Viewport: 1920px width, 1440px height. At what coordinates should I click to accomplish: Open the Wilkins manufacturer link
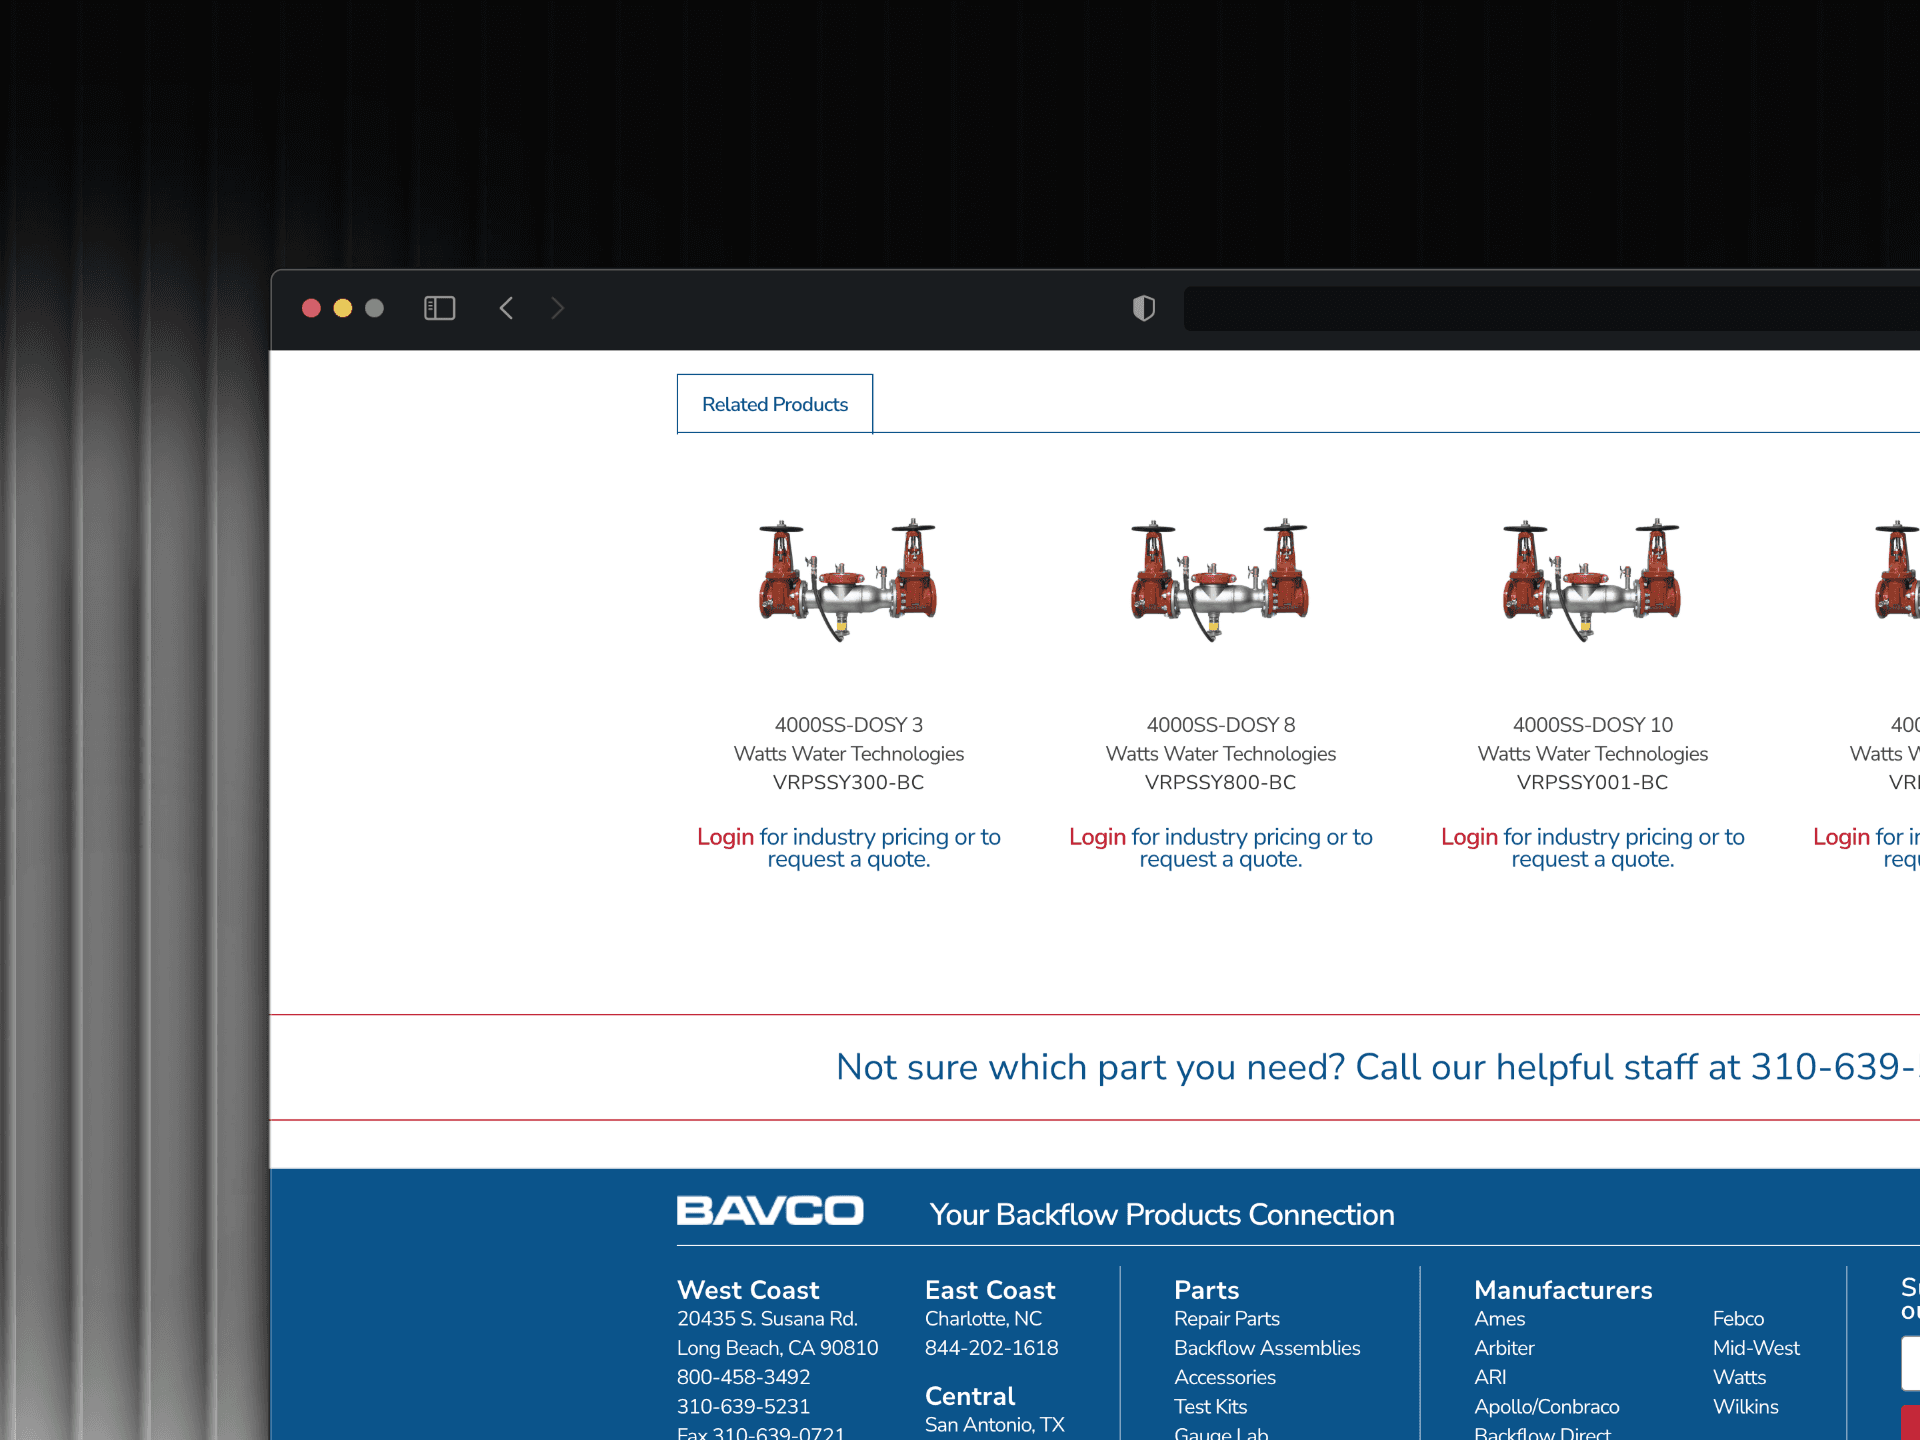[1745, 1407]
